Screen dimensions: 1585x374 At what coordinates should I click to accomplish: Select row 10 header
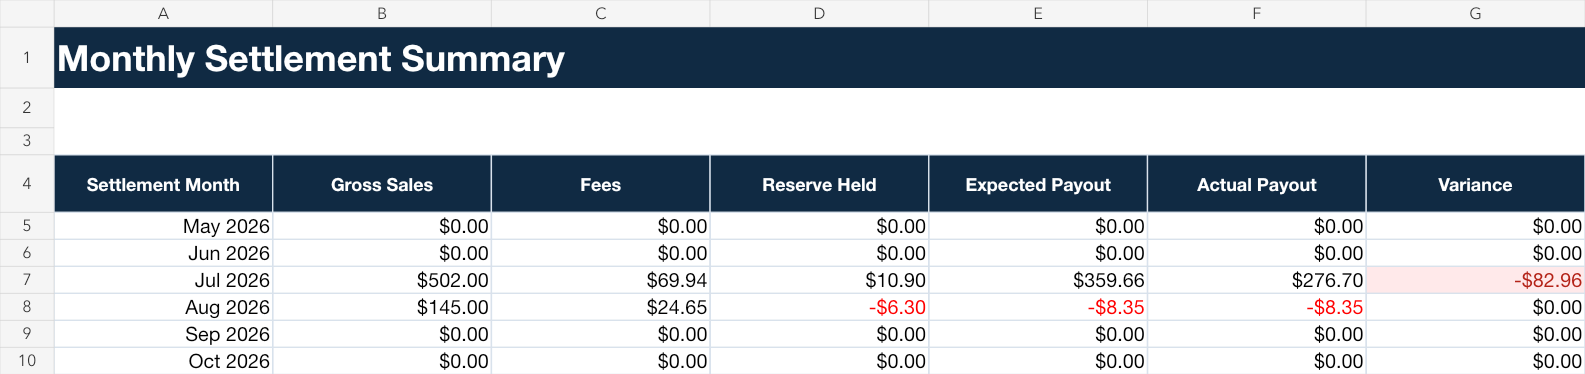pos(27,361)
